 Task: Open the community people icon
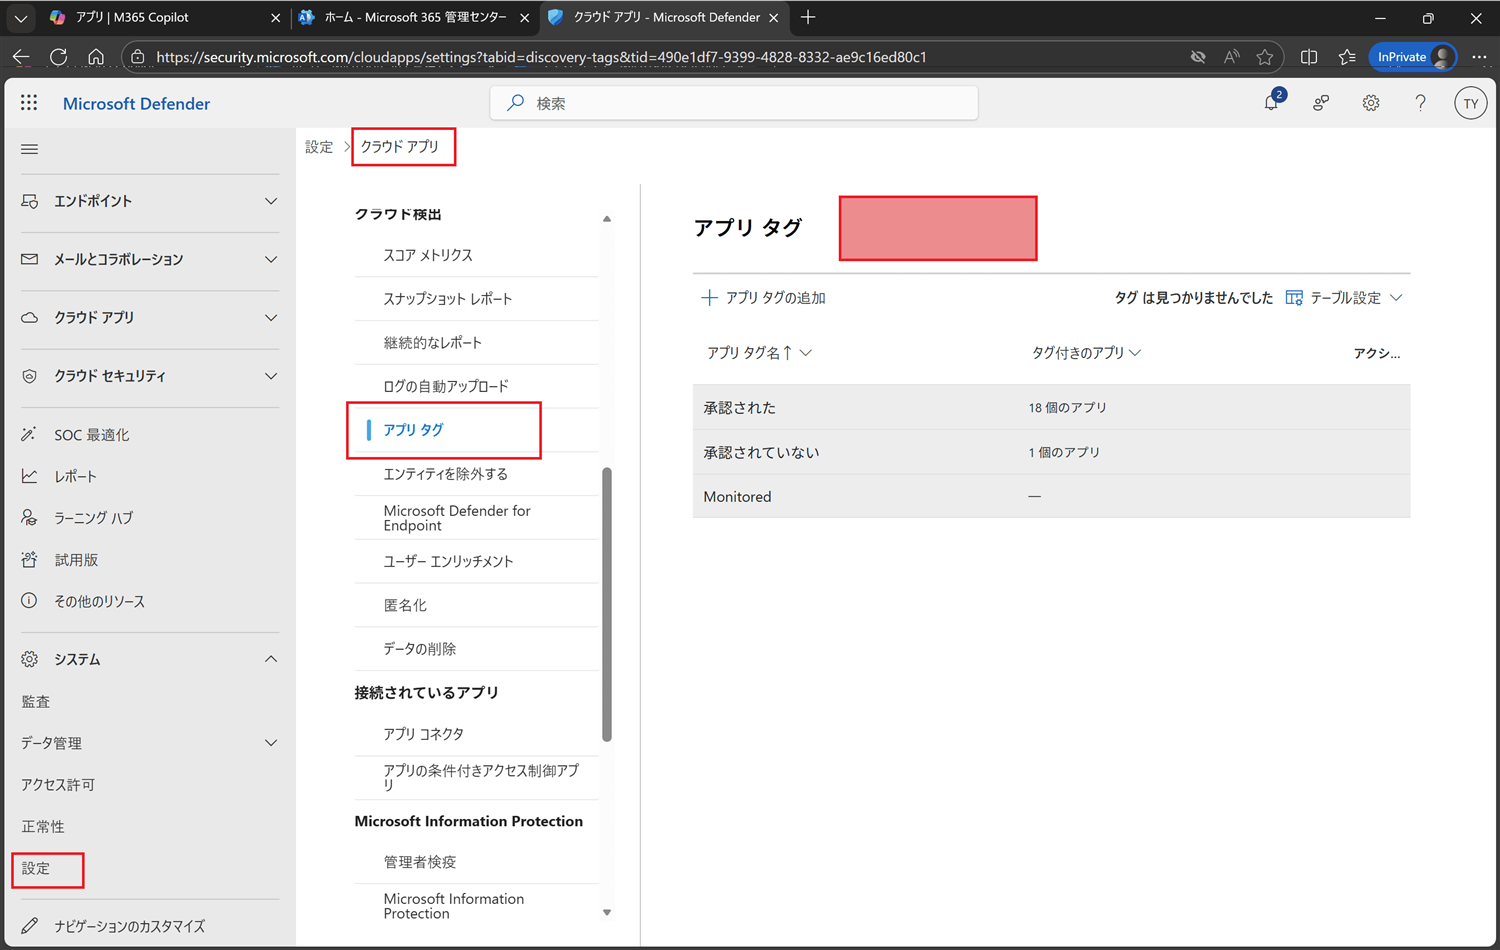click(1321, 103)
